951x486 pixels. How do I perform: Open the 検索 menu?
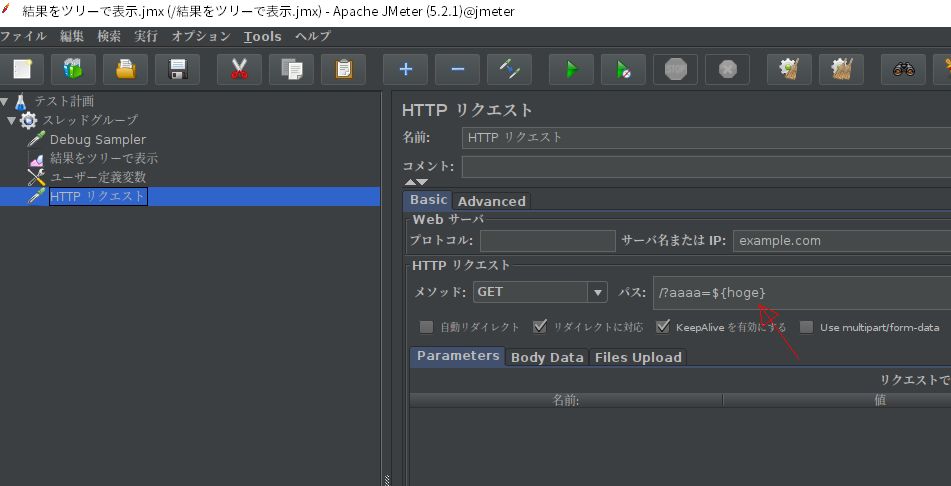click(109, 36)
